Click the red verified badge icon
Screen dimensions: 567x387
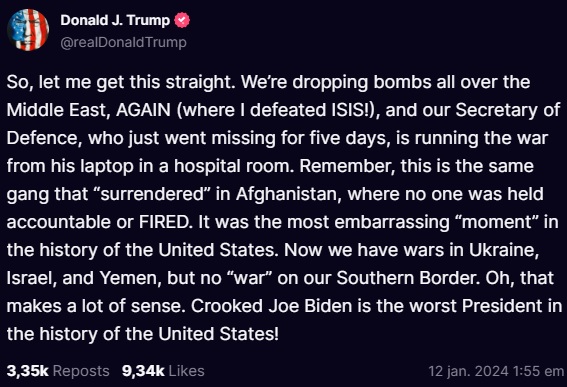pos(182,20)
